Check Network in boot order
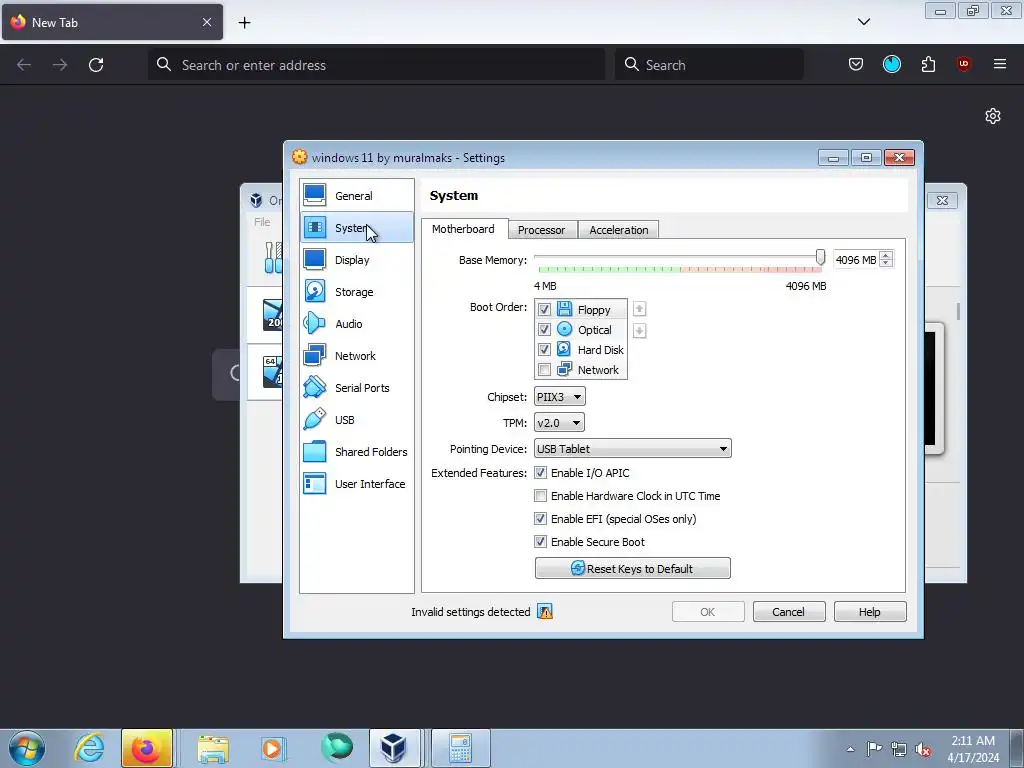This screenshot has height=768, width=1024. tap(544, 370)
